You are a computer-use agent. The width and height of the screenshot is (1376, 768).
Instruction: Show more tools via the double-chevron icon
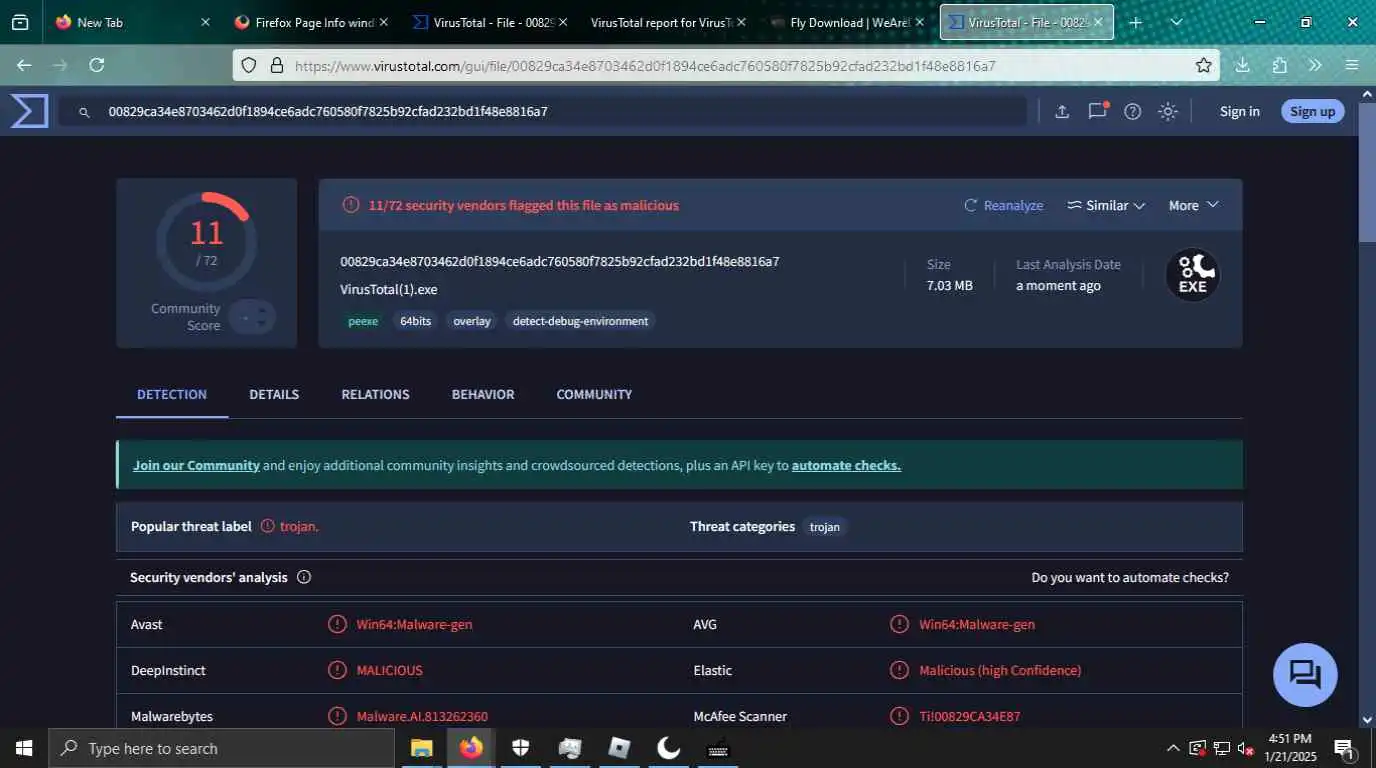click(x=1315, y=65)
